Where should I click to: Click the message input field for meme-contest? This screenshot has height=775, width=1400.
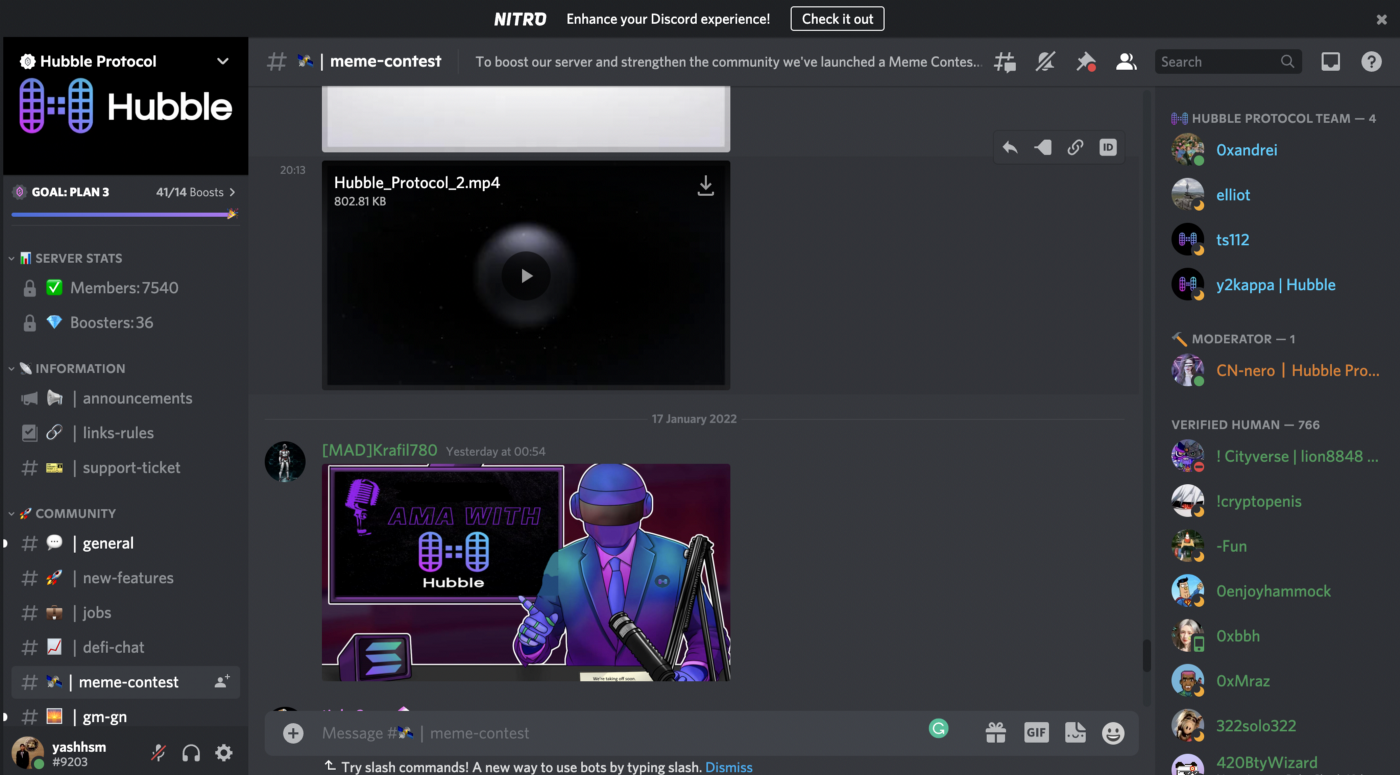(x=620, y=733)
